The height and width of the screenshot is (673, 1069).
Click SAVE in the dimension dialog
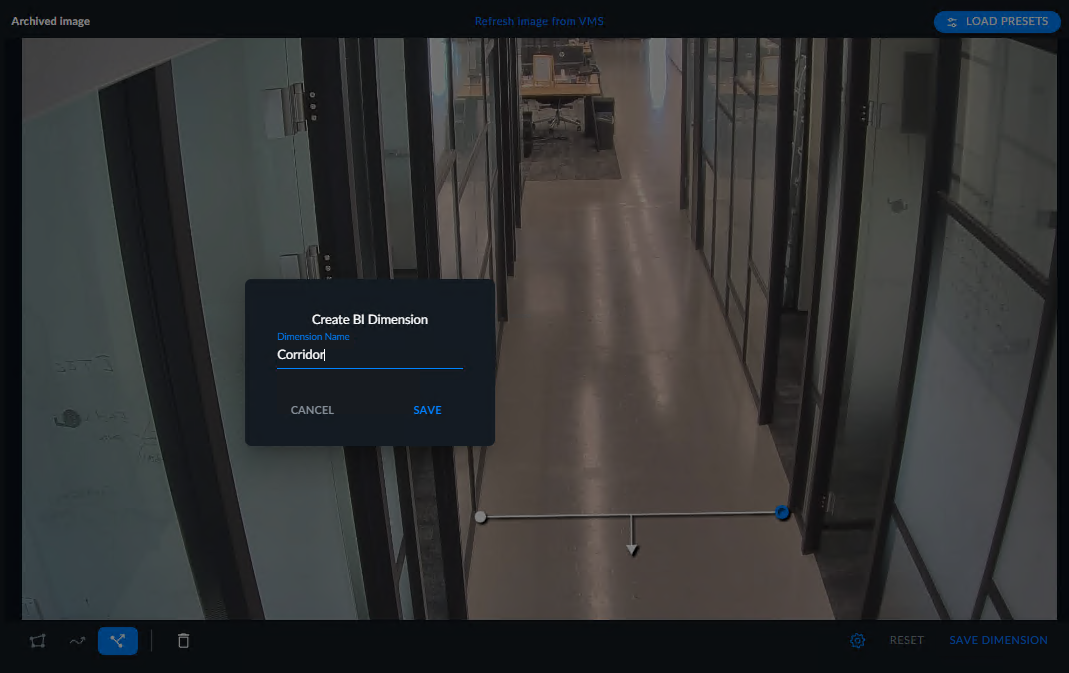click(x=427, y=410)
